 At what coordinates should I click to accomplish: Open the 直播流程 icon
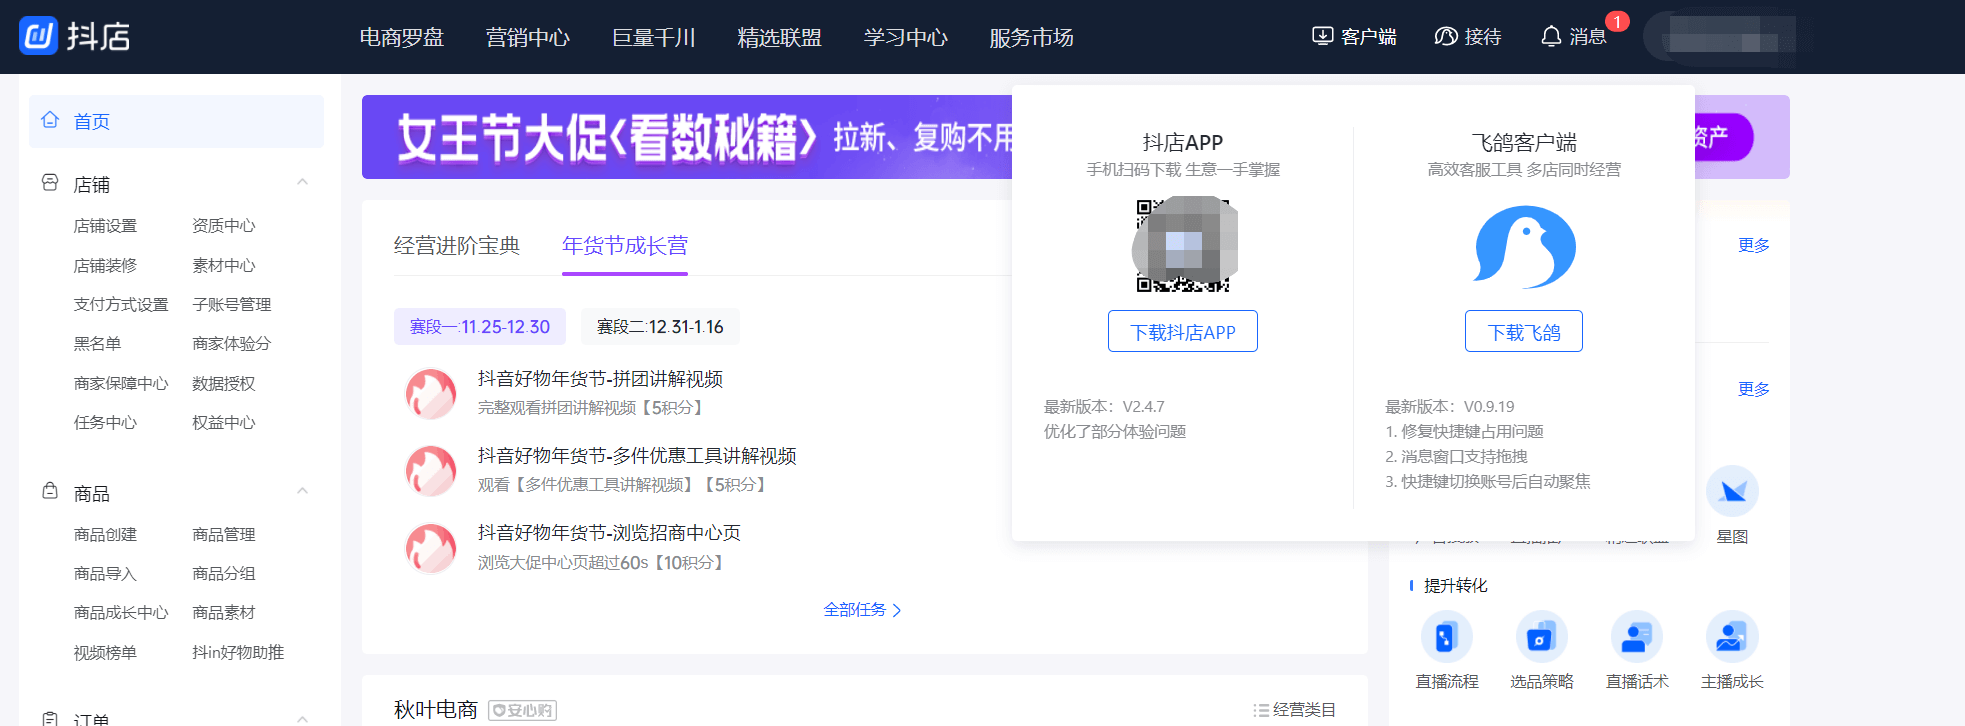1446,636
